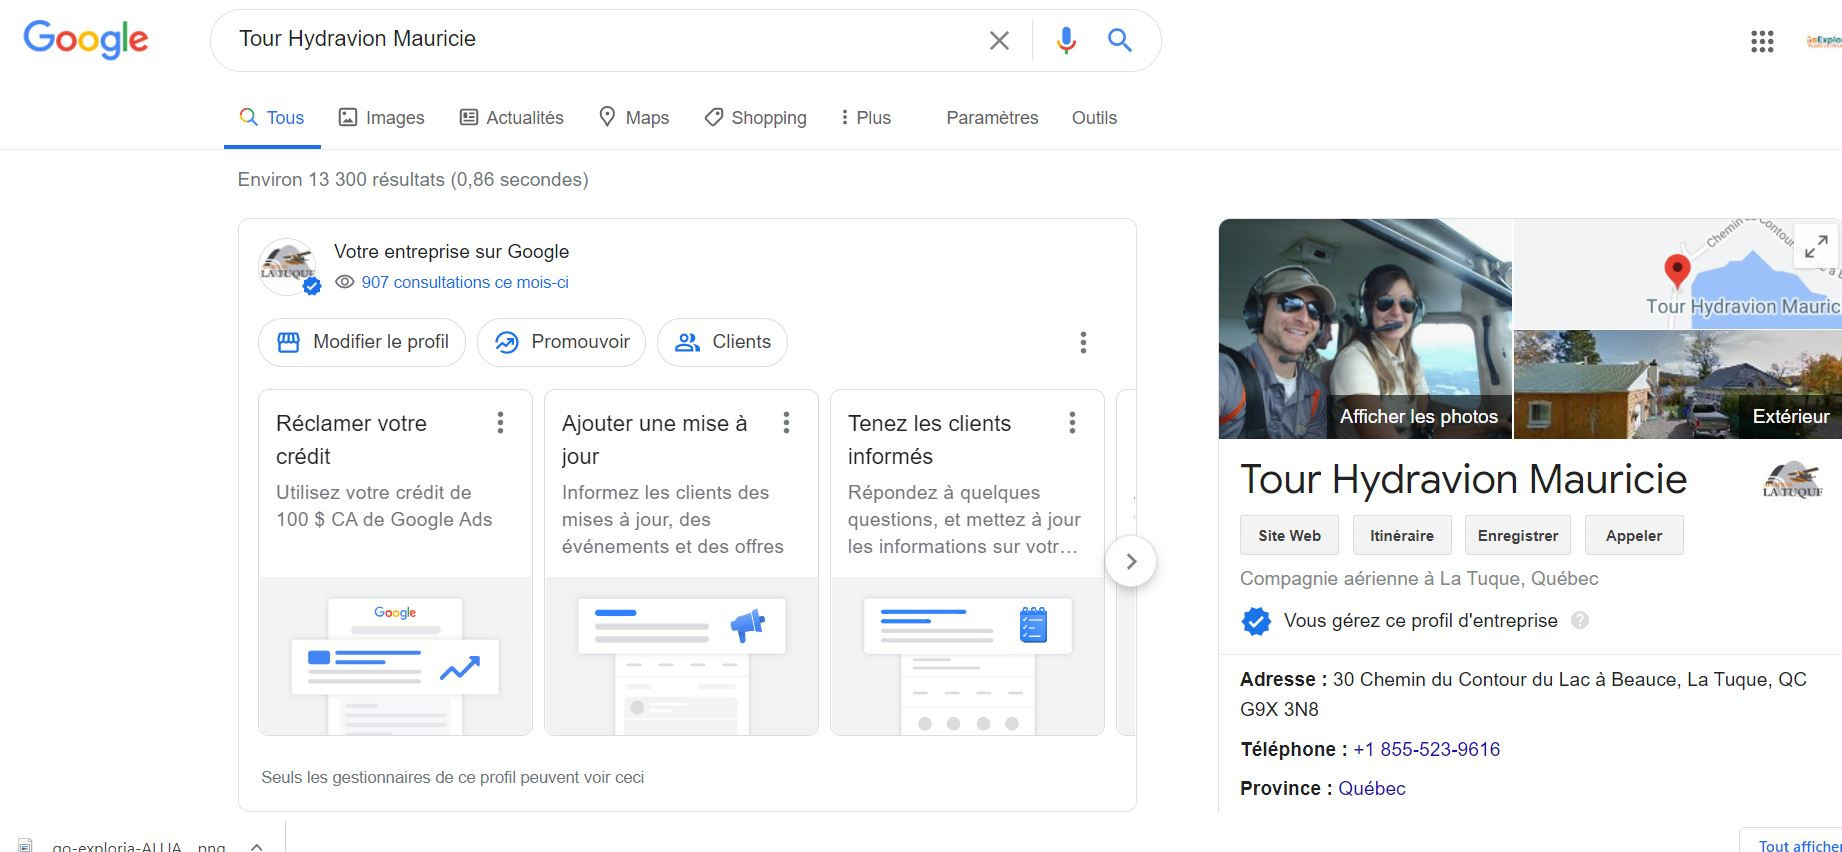Start voice search with microphone icon

click(1066, 40)
